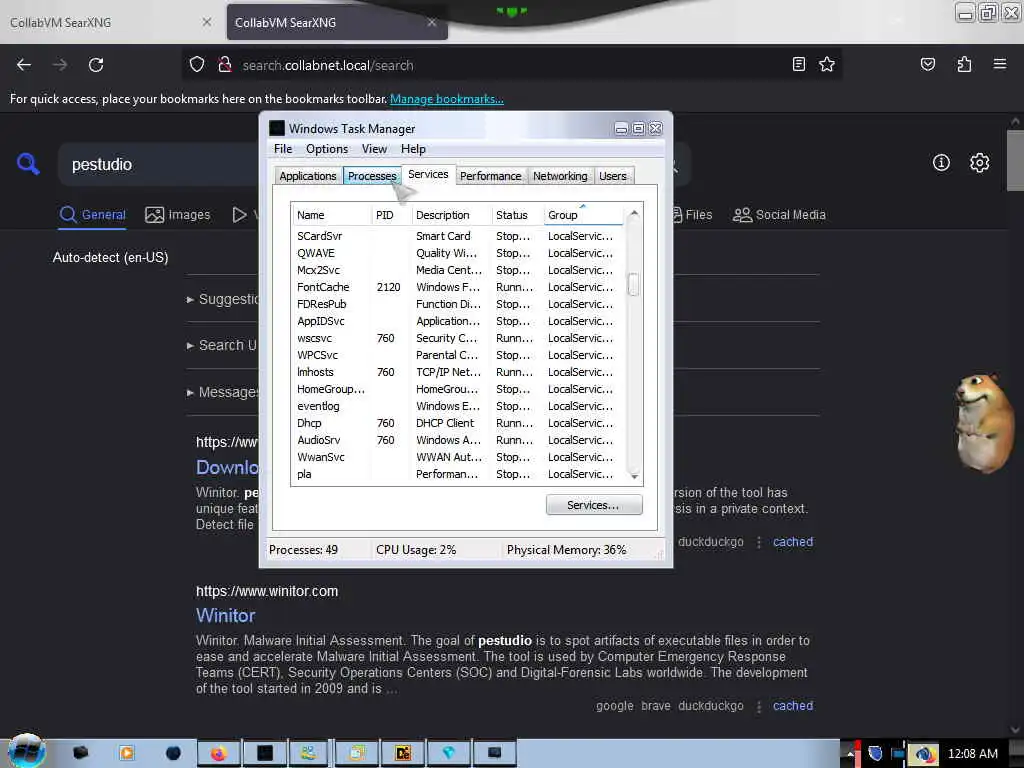
Task: Click the blue shield tray icon
Action: pos(875,754)
